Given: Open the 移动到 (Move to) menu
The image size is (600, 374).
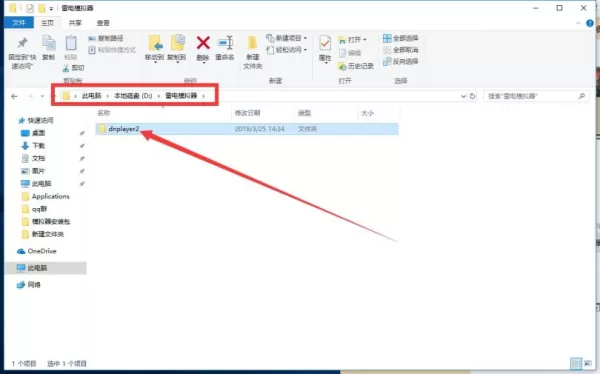Looking at the screenshot, I should click(155, 48).
